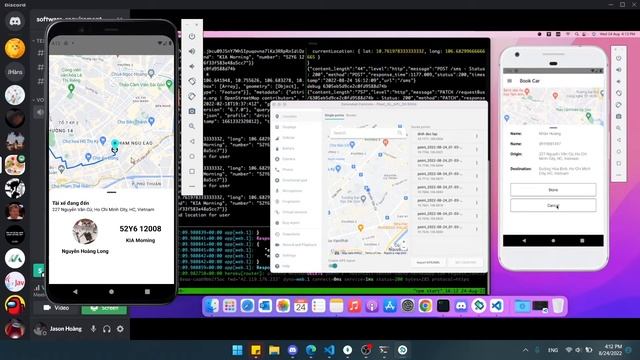Open the Among Us crewmate server icon

coord(15,305)
